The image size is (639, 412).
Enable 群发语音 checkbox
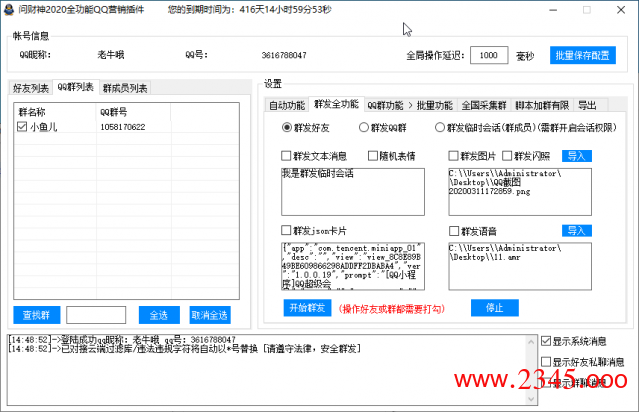coord(454,231)
